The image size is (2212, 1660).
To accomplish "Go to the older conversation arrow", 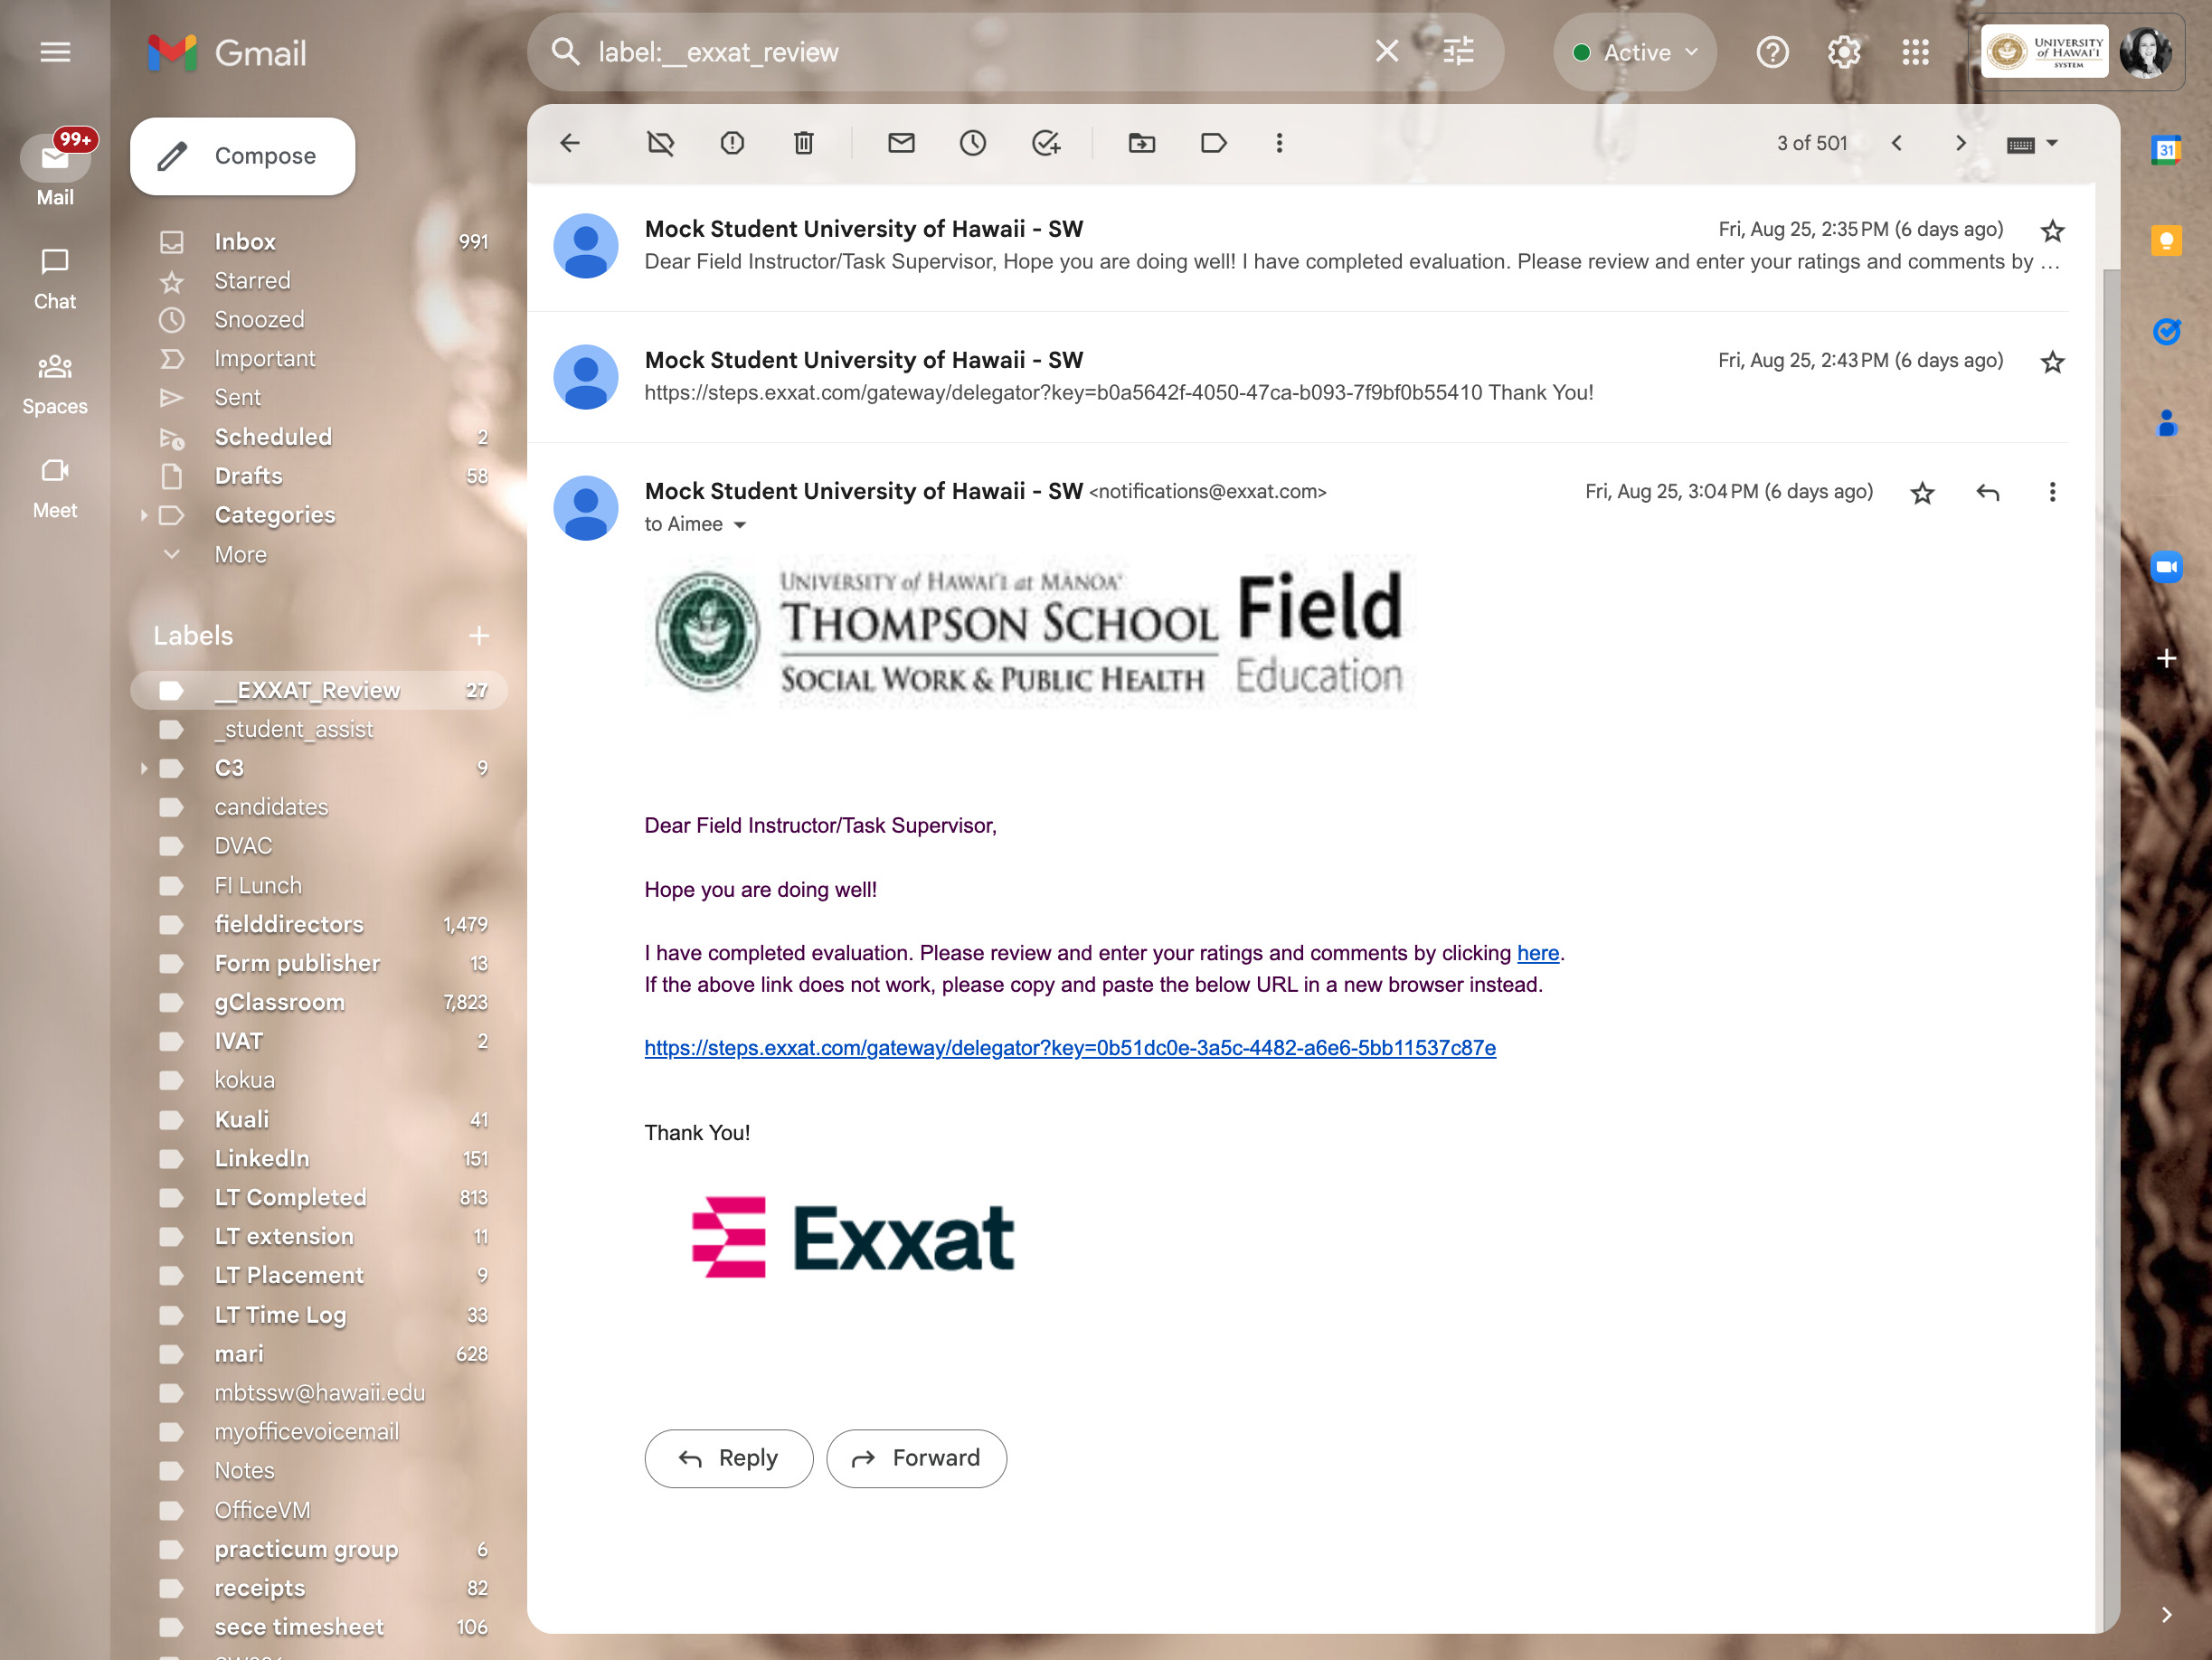I will point(1960,143).
